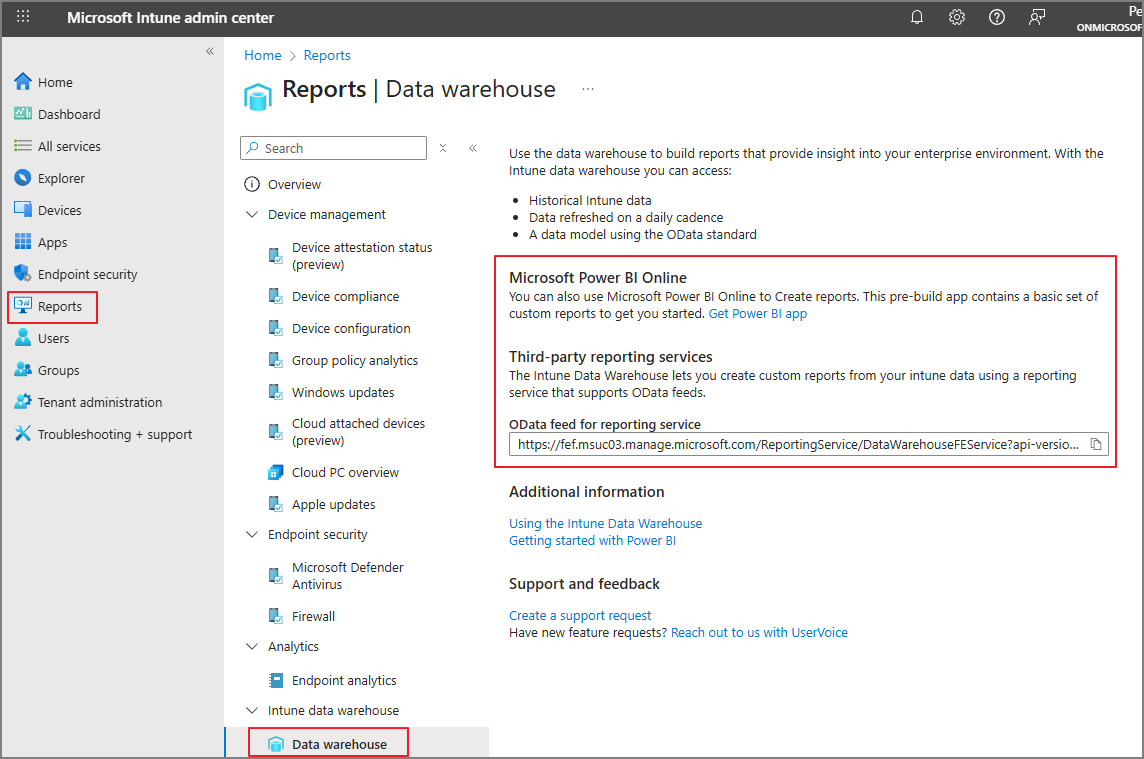This screenshot has height=759, width=1144.
Task: Click the Reports monitor icon
Action: point(23,306)
